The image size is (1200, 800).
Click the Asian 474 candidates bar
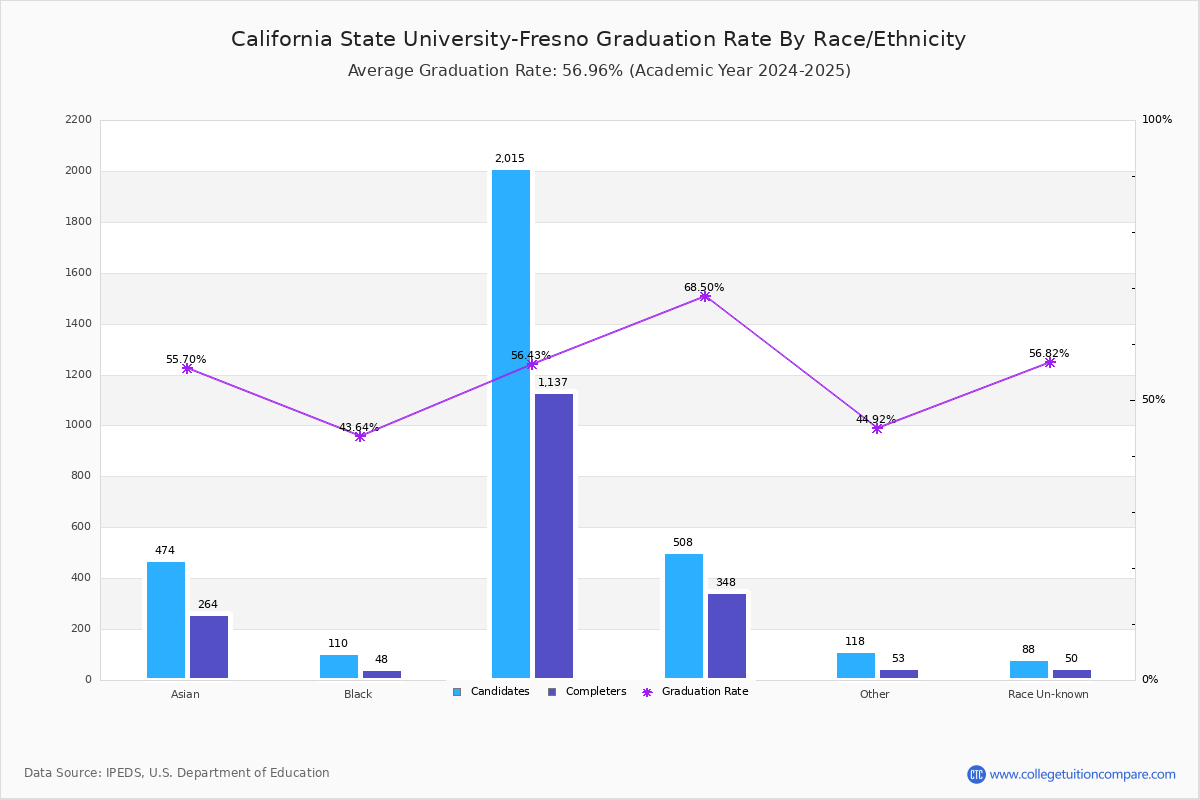click(166, 620)
